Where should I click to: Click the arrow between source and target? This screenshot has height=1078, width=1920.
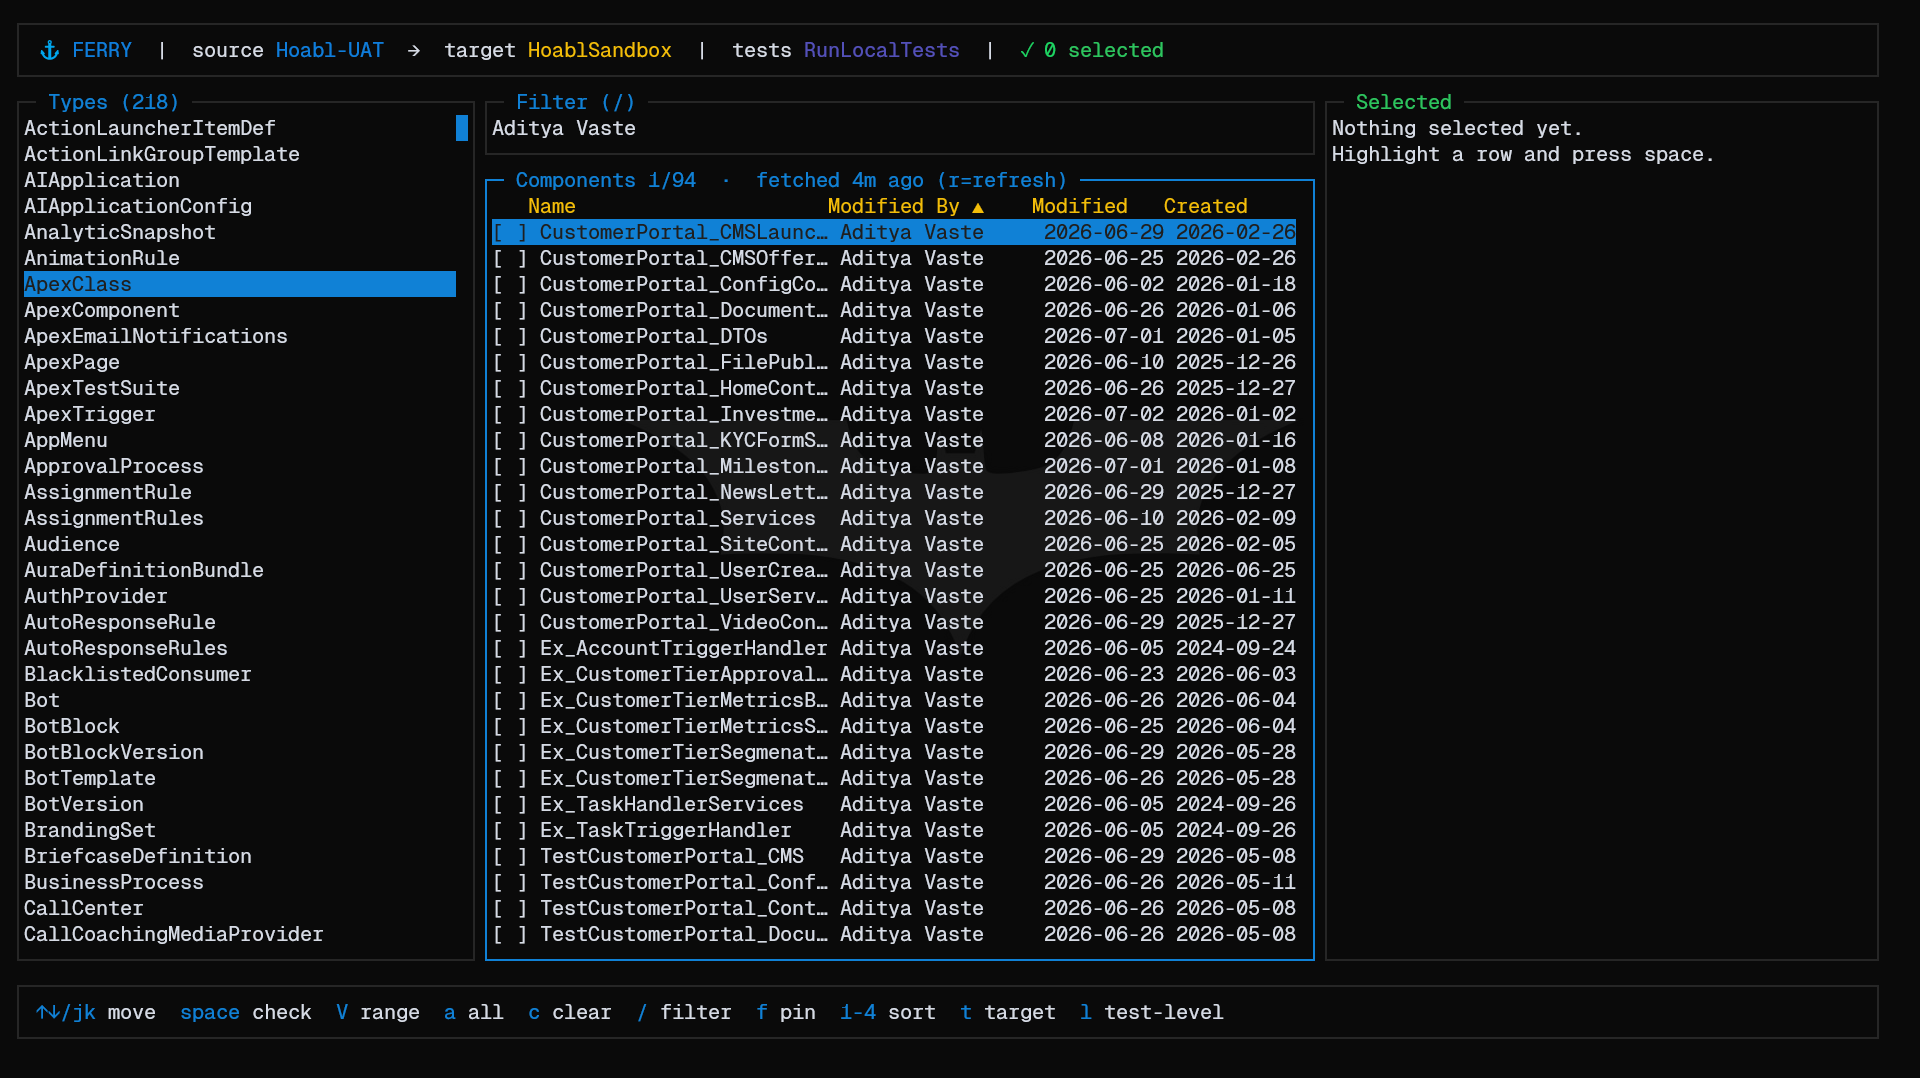click(x=414, y=50)
